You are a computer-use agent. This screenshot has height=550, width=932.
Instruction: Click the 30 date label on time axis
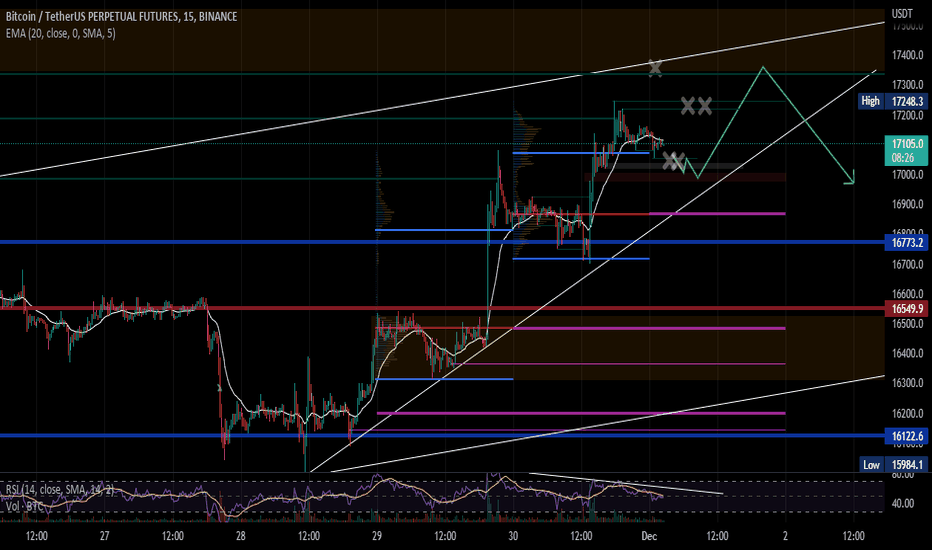(x=513, y=536)
